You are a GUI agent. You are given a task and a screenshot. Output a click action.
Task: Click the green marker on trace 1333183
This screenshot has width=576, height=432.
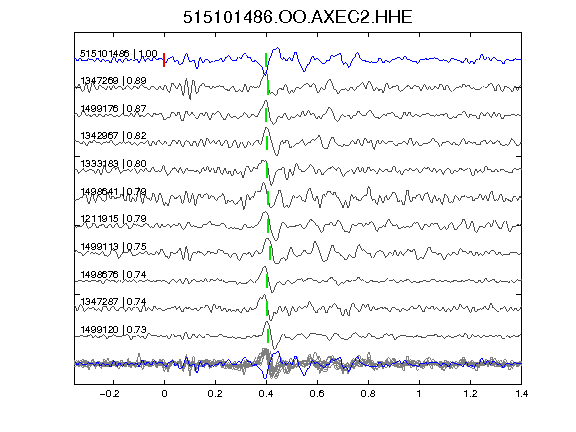click(267, 170)
